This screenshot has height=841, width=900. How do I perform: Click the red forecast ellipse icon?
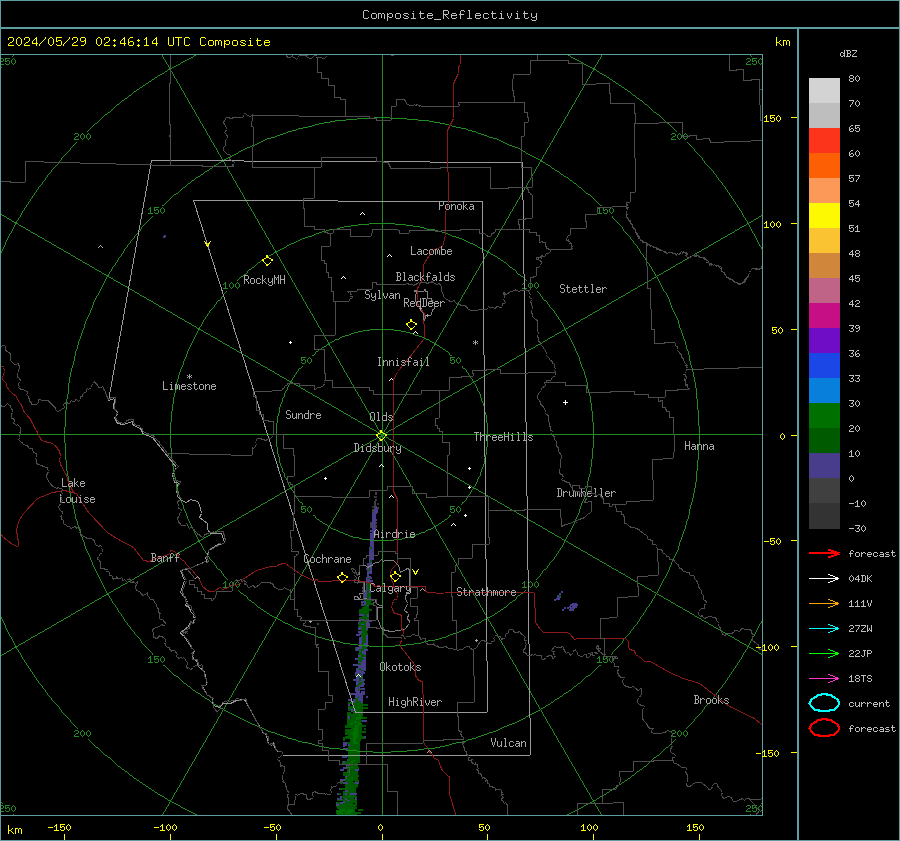tap(824, 728)
